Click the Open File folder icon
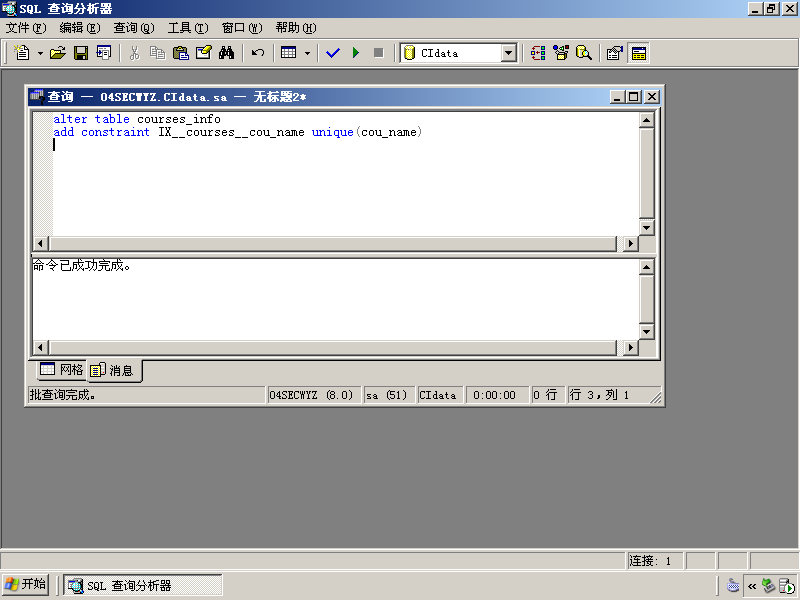The image size is (800, 600). tap(58, 53)
